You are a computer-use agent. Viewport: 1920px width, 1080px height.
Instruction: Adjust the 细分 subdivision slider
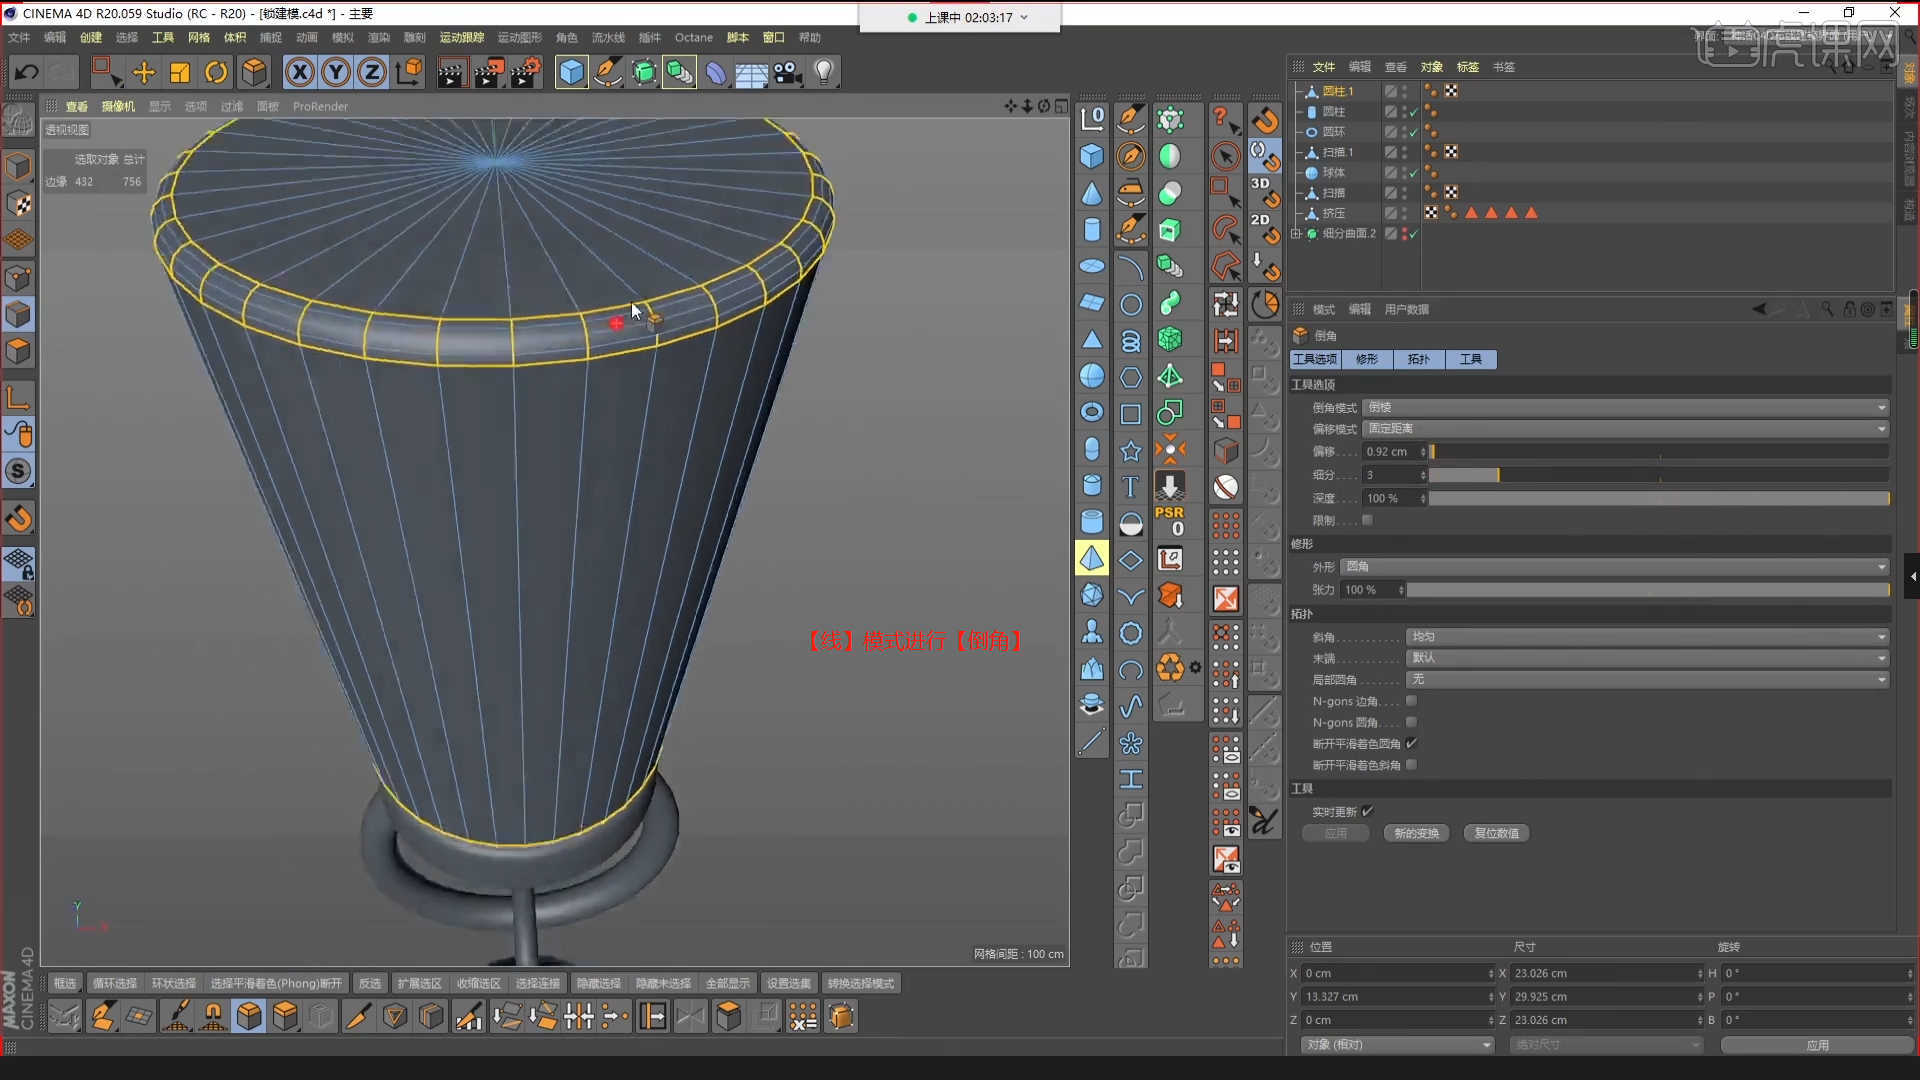point(1659,474)
